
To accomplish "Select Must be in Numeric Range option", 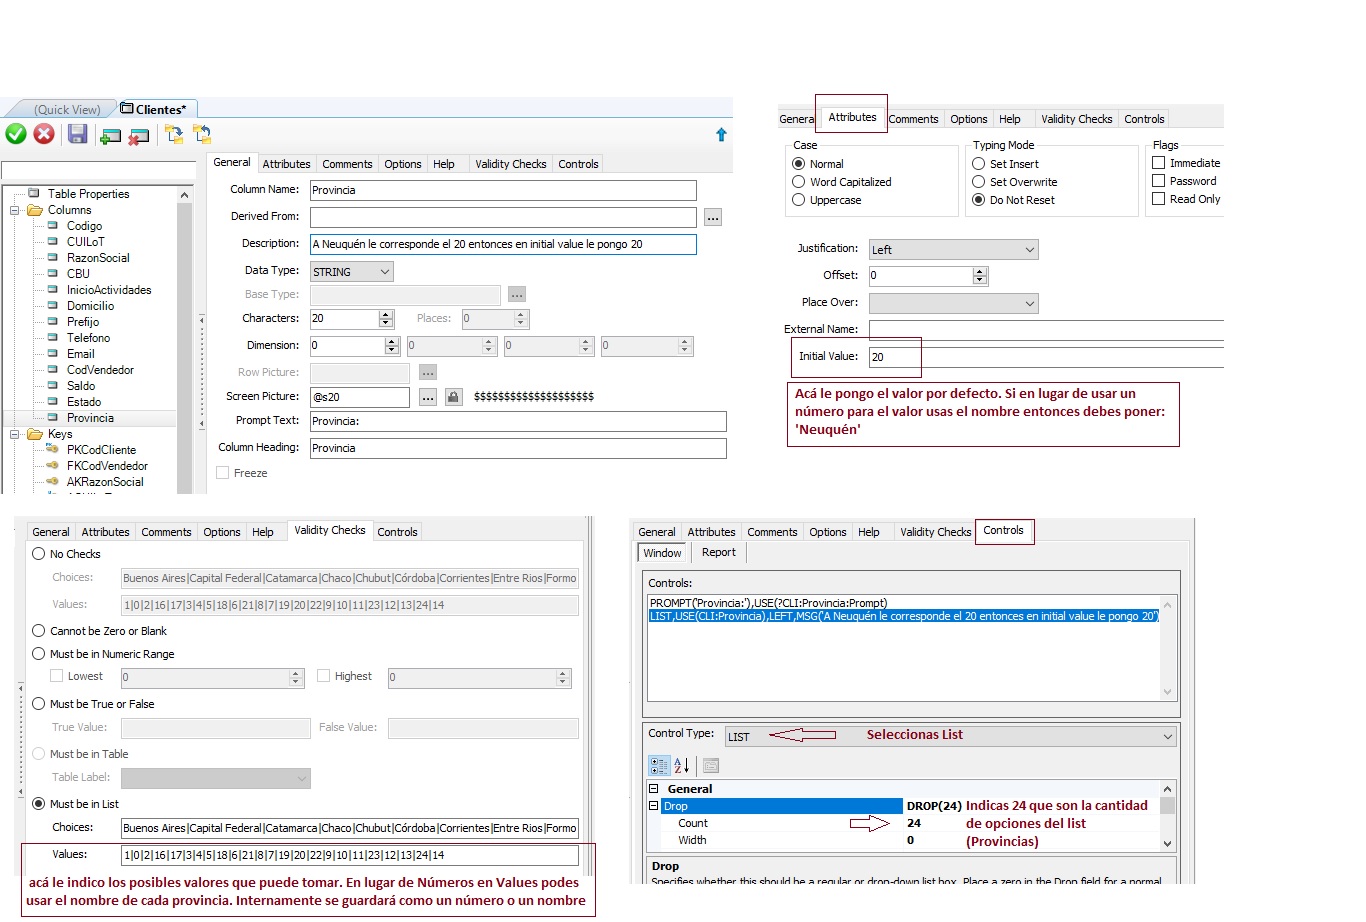I will tap(39, 654).
